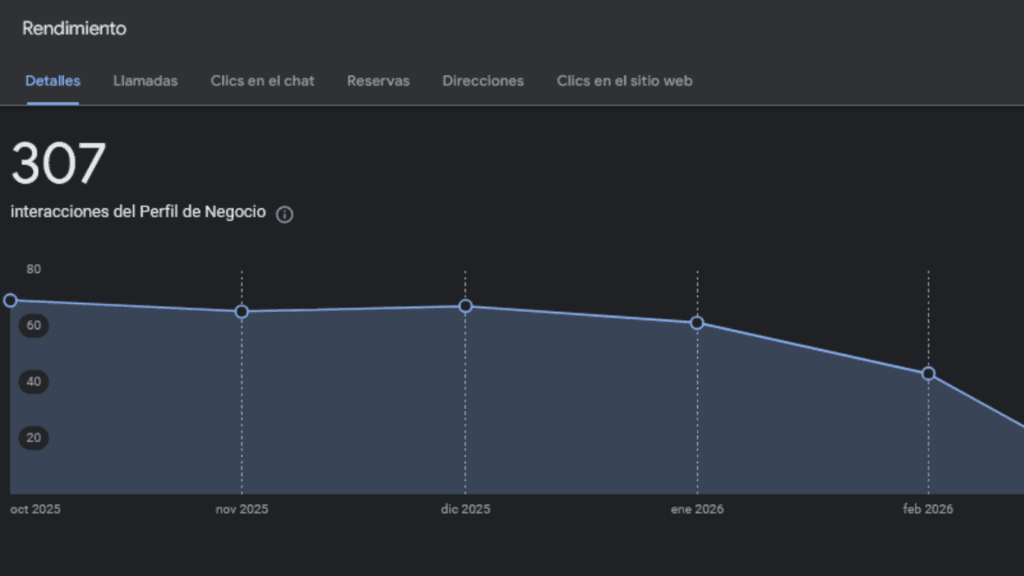The width and height of the screenshot is (1024, 576).
Task: Click the 307 interactions total
Action: click(58, 163)
